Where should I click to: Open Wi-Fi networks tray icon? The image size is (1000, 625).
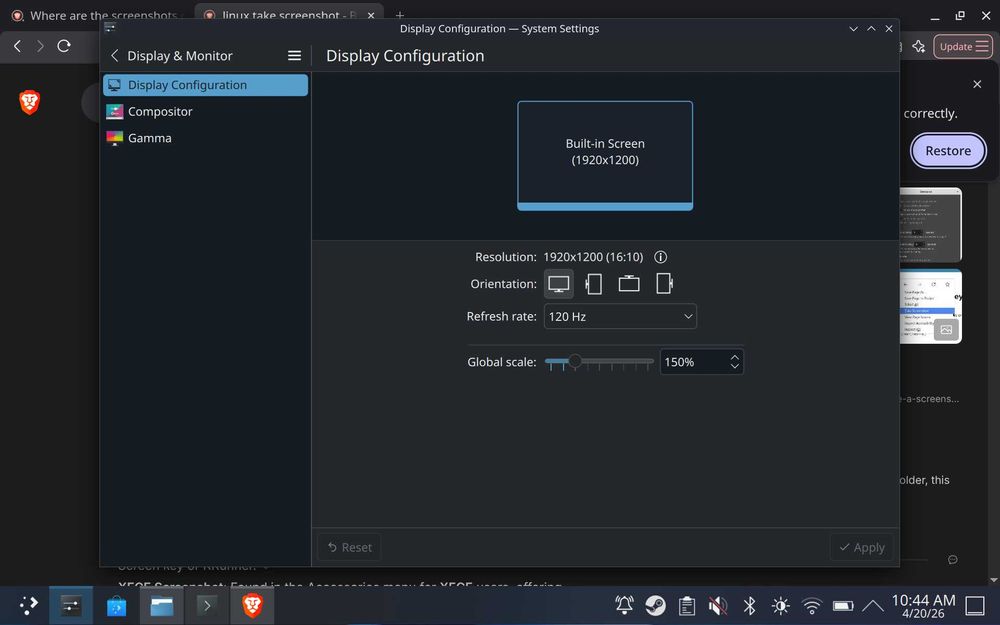tap(812, 605)
